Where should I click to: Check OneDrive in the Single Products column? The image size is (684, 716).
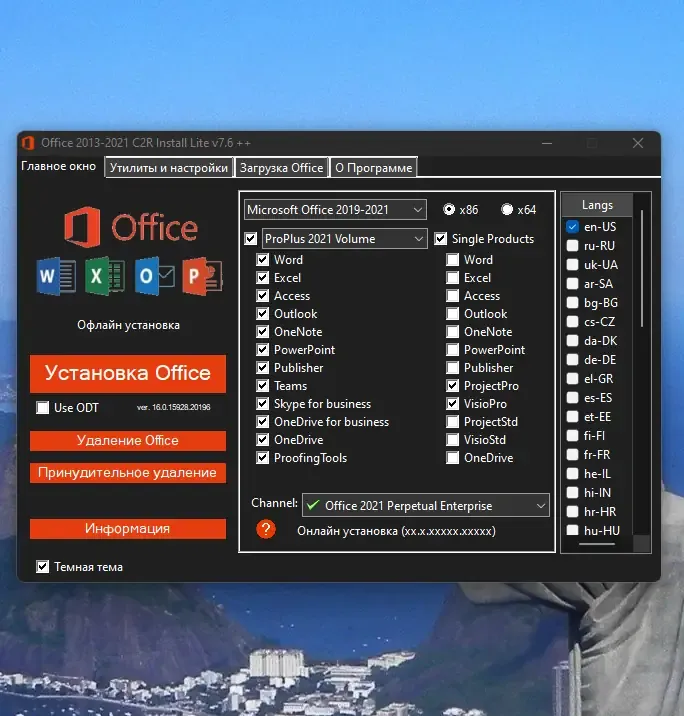[452, 458]
